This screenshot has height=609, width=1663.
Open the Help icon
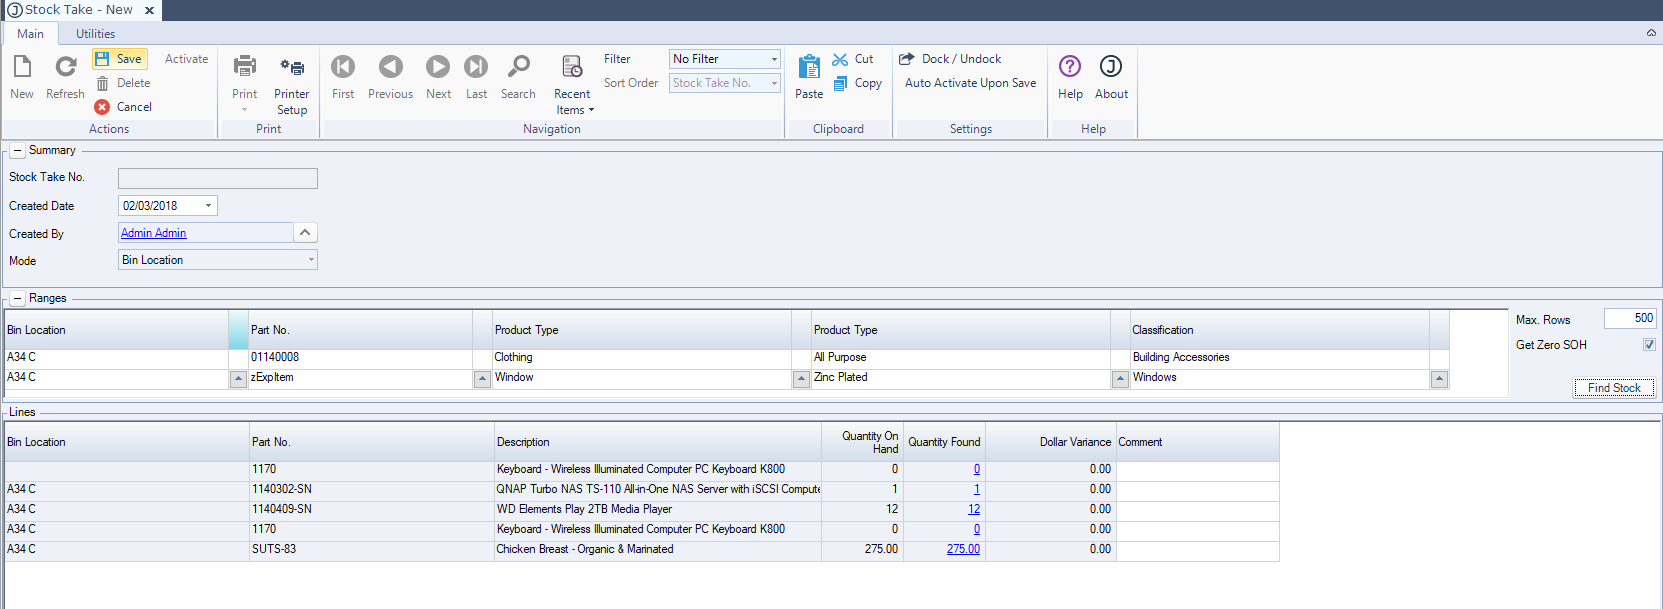tap(1070, 67)
